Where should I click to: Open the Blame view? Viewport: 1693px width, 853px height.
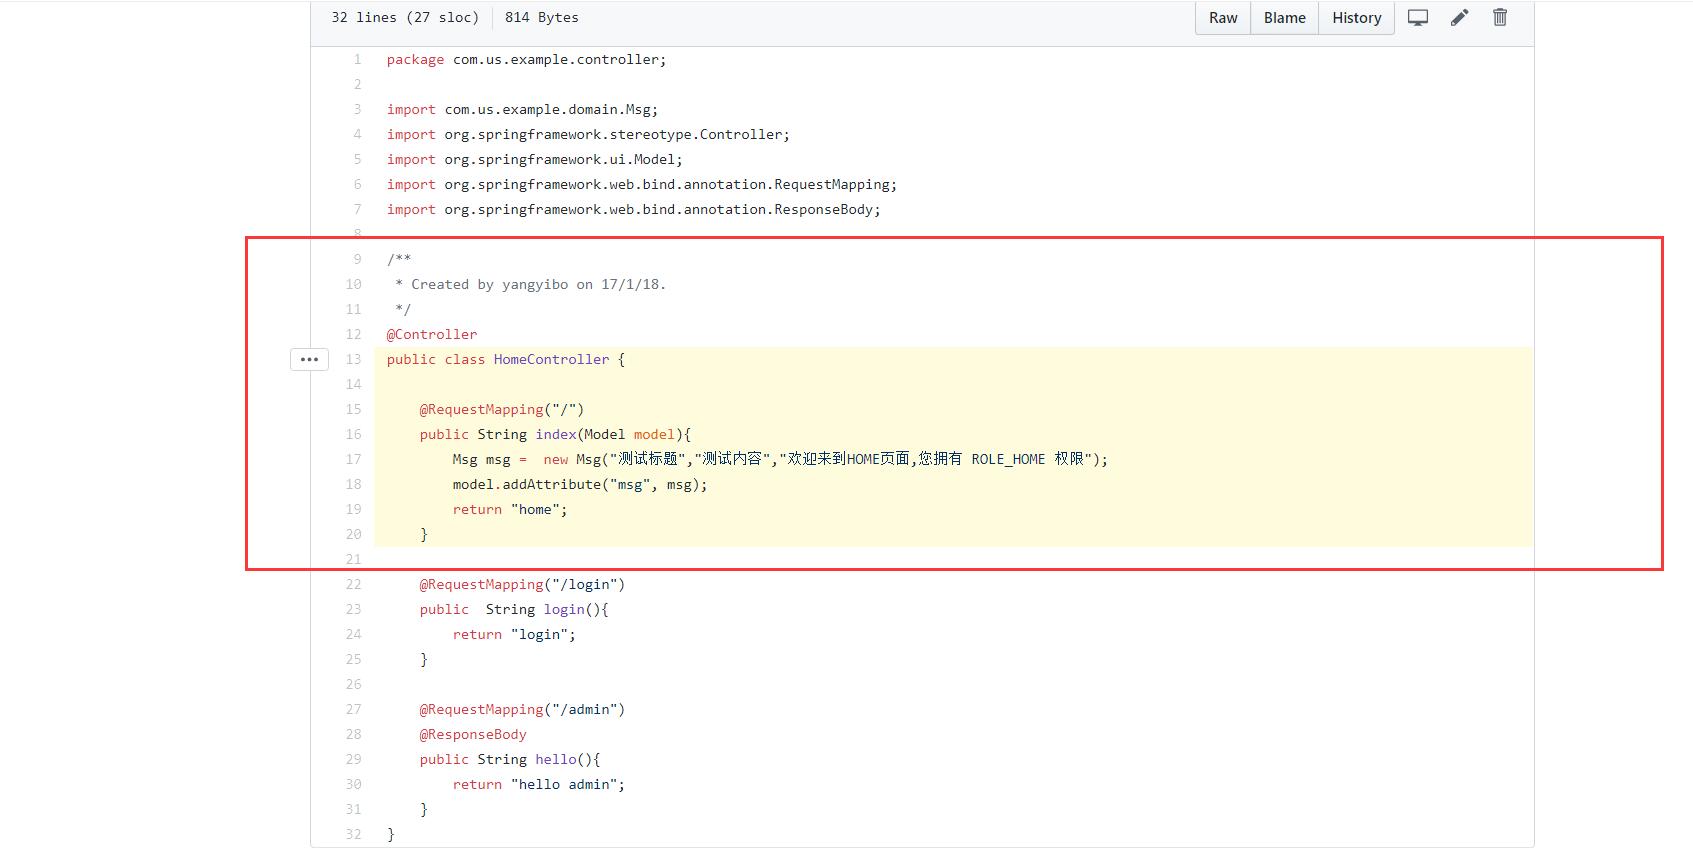click(x=1284, y=18)
